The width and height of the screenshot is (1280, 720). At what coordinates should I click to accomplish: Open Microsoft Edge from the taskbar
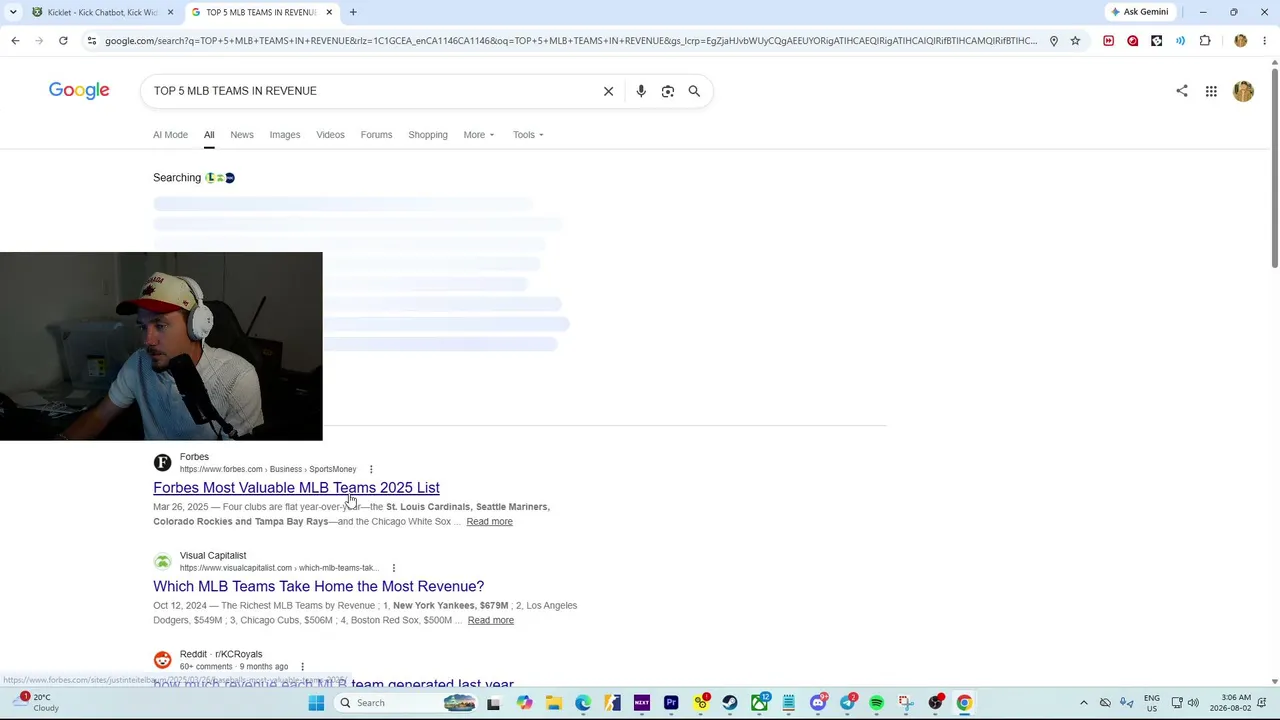[x=583, y=703]
